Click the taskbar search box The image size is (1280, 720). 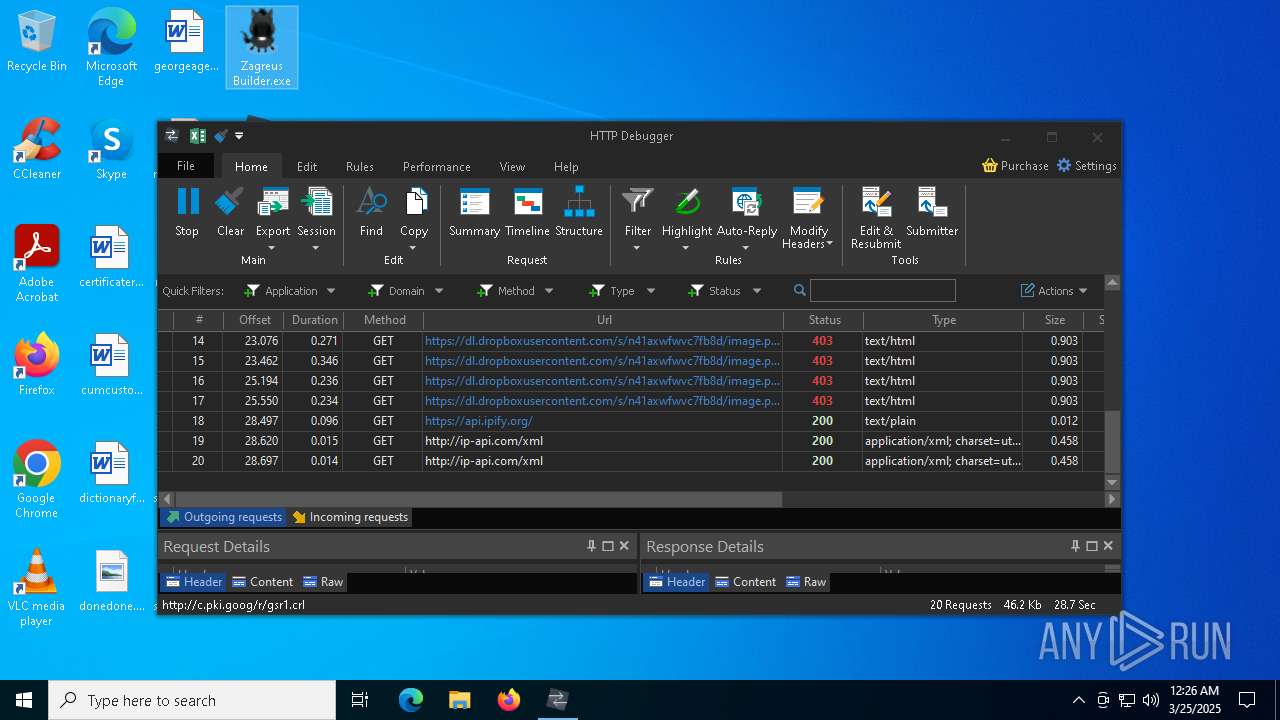[192, 700]
